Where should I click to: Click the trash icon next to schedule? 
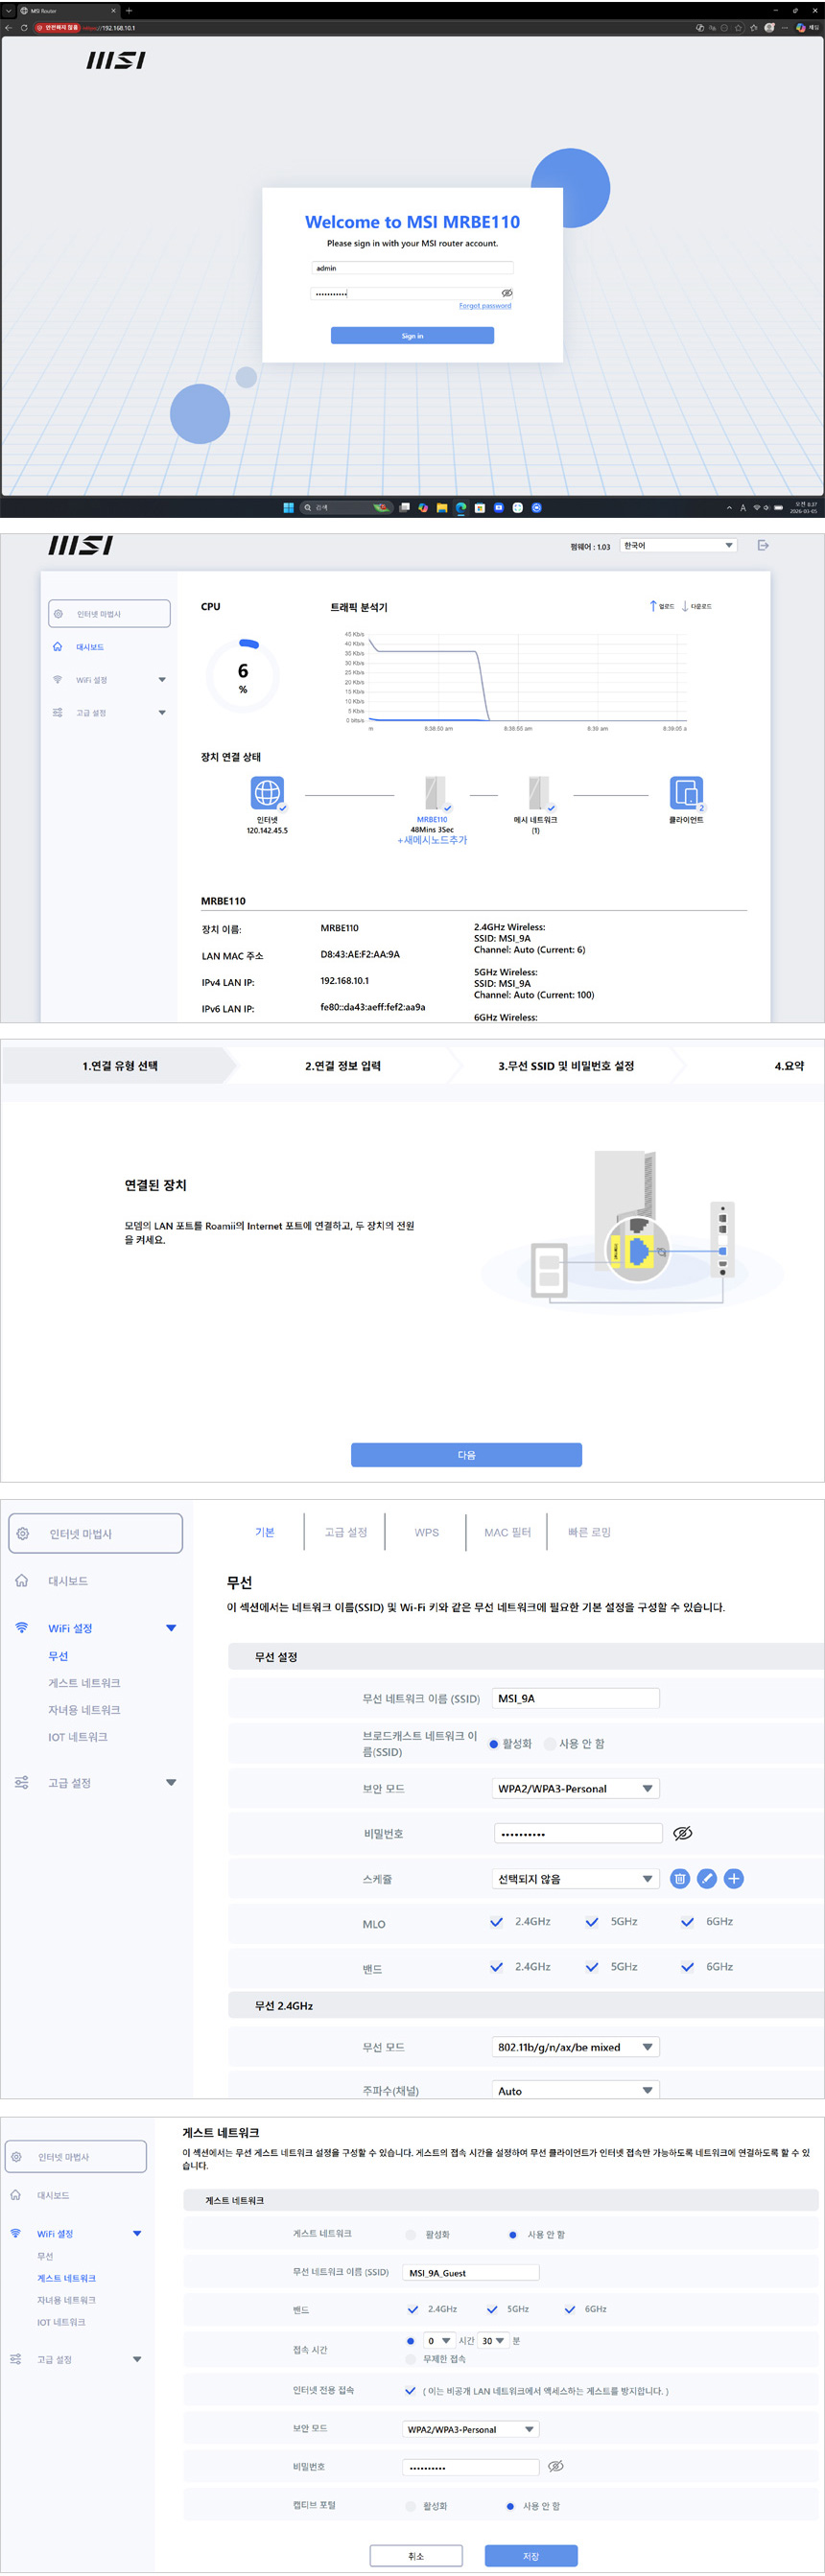click(679, 1878)
